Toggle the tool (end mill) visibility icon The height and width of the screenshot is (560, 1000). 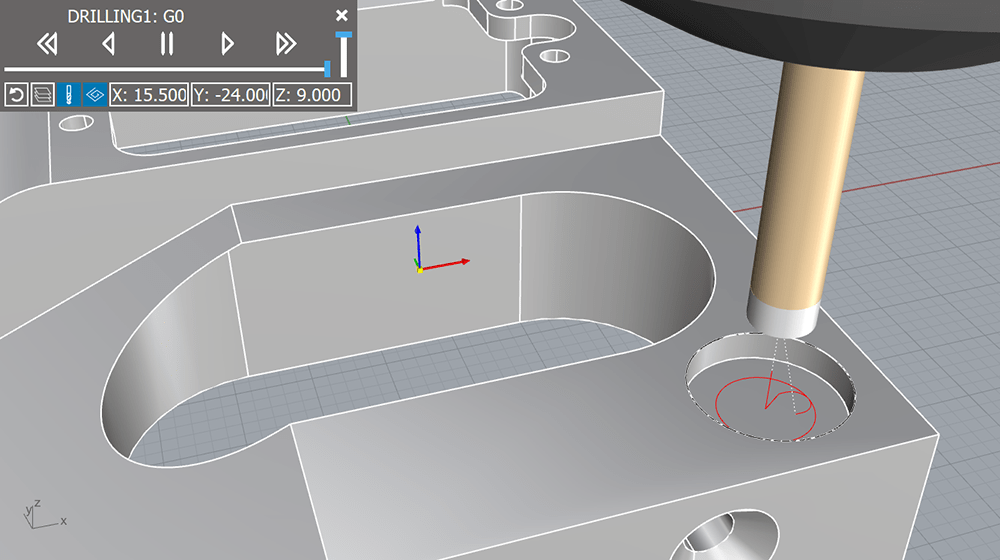[x=69, y=95]
